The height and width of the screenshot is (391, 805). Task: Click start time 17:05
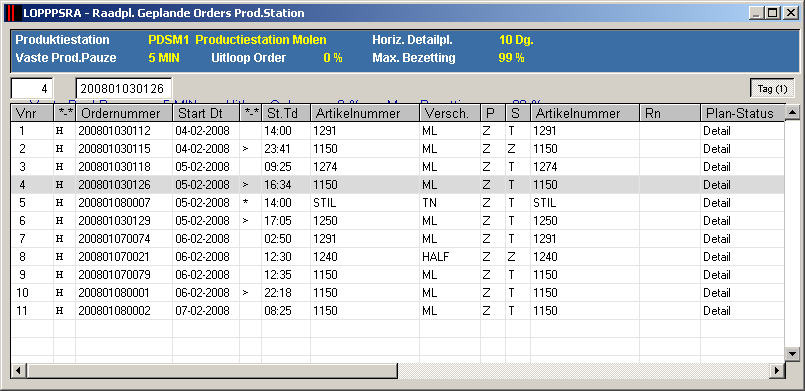[x=278, y=221]
